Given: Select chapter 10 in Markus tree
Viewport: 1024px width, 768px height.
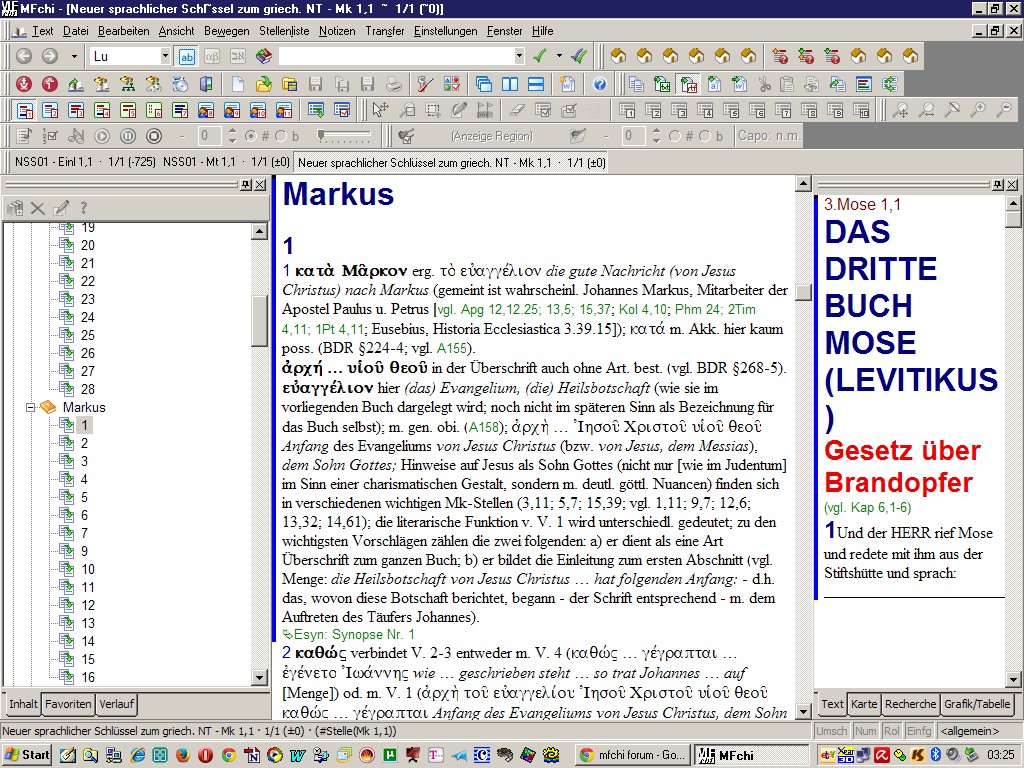Looking at the screenshot, I should pos(88,569).
